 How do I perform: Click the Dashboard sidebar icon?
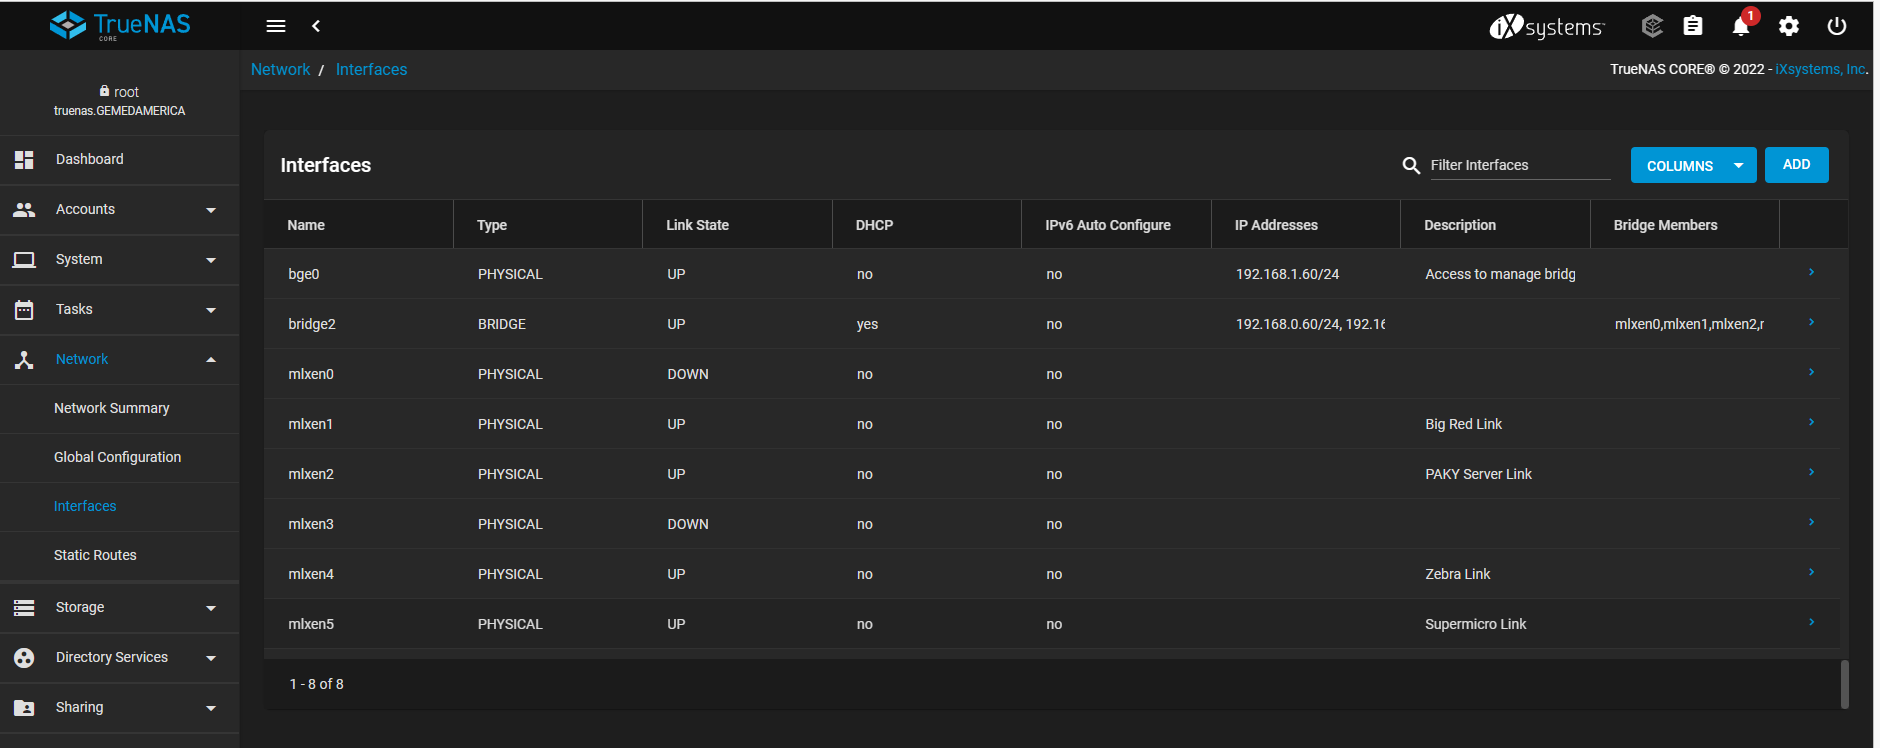pyautogui.click(x=24, y=159)
